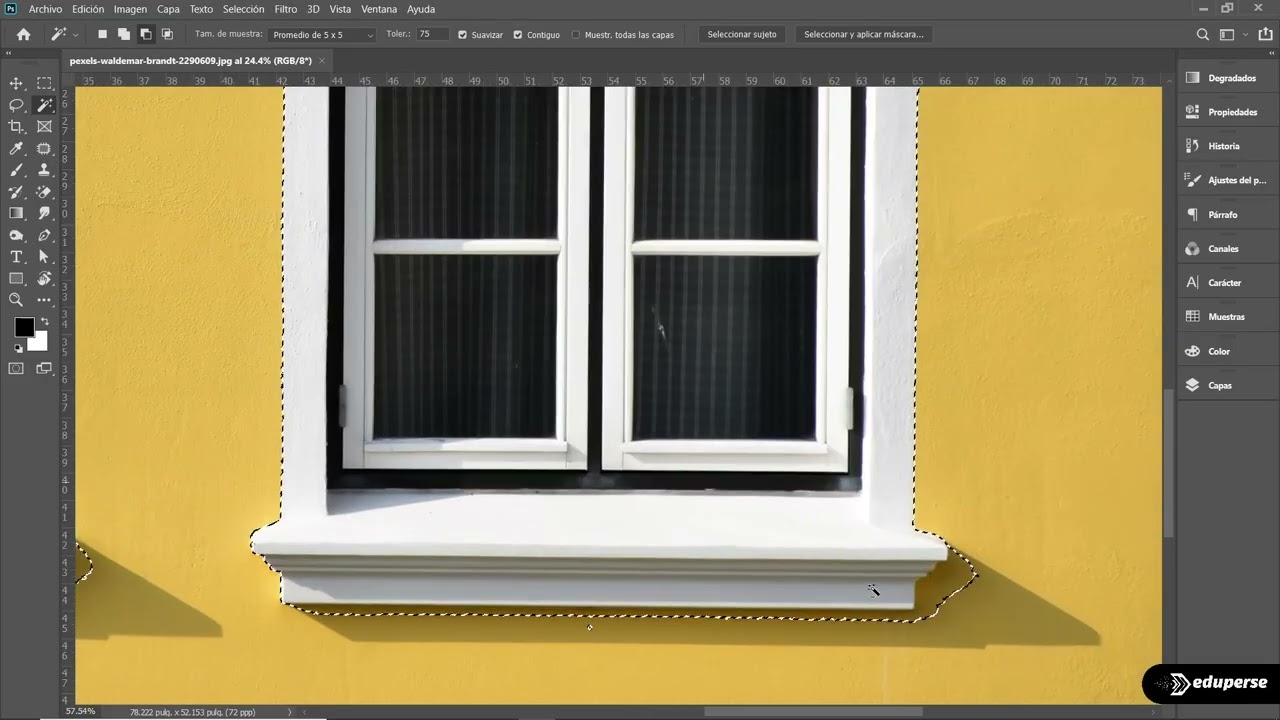The height and width of the screenshot is (720, 1280).
Task: Select the Crop tool
Action: pos(16,127)
